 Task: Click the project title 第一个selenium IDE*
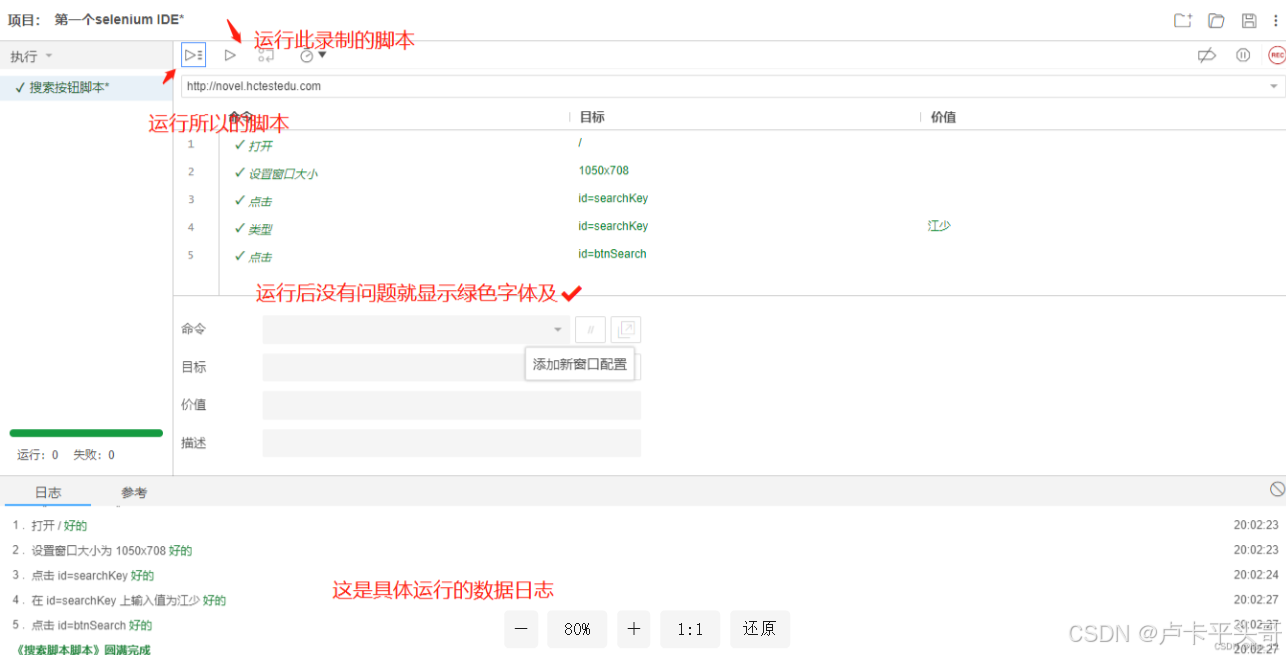tap(119, 20)
